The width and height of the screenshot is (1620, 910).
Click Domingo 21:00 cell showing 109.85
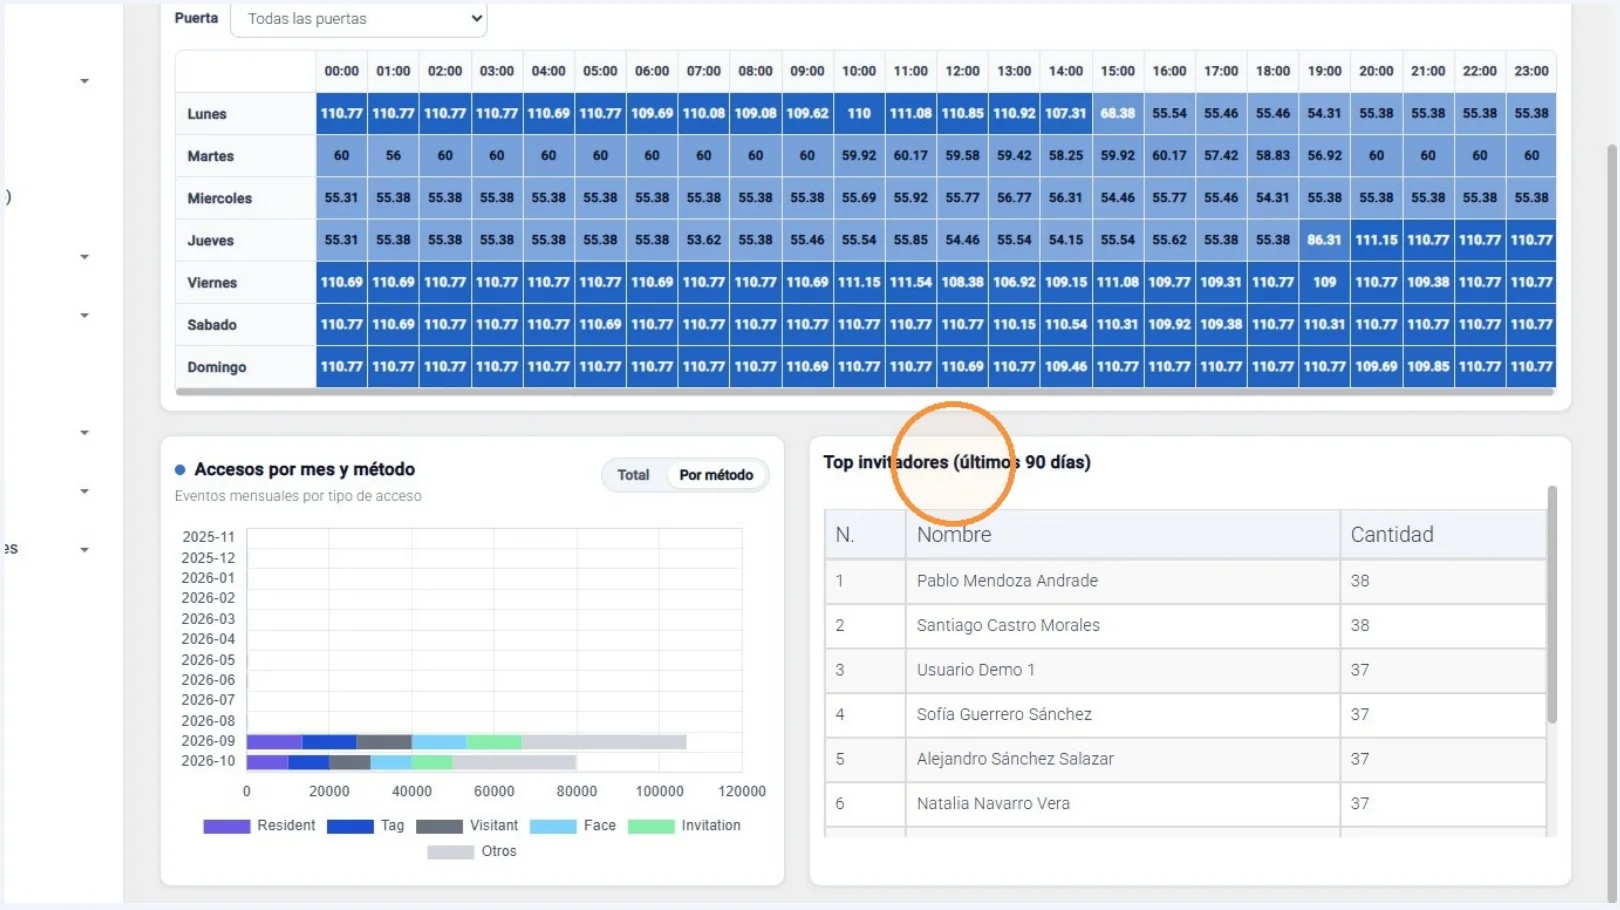(x=1428, y=368)
